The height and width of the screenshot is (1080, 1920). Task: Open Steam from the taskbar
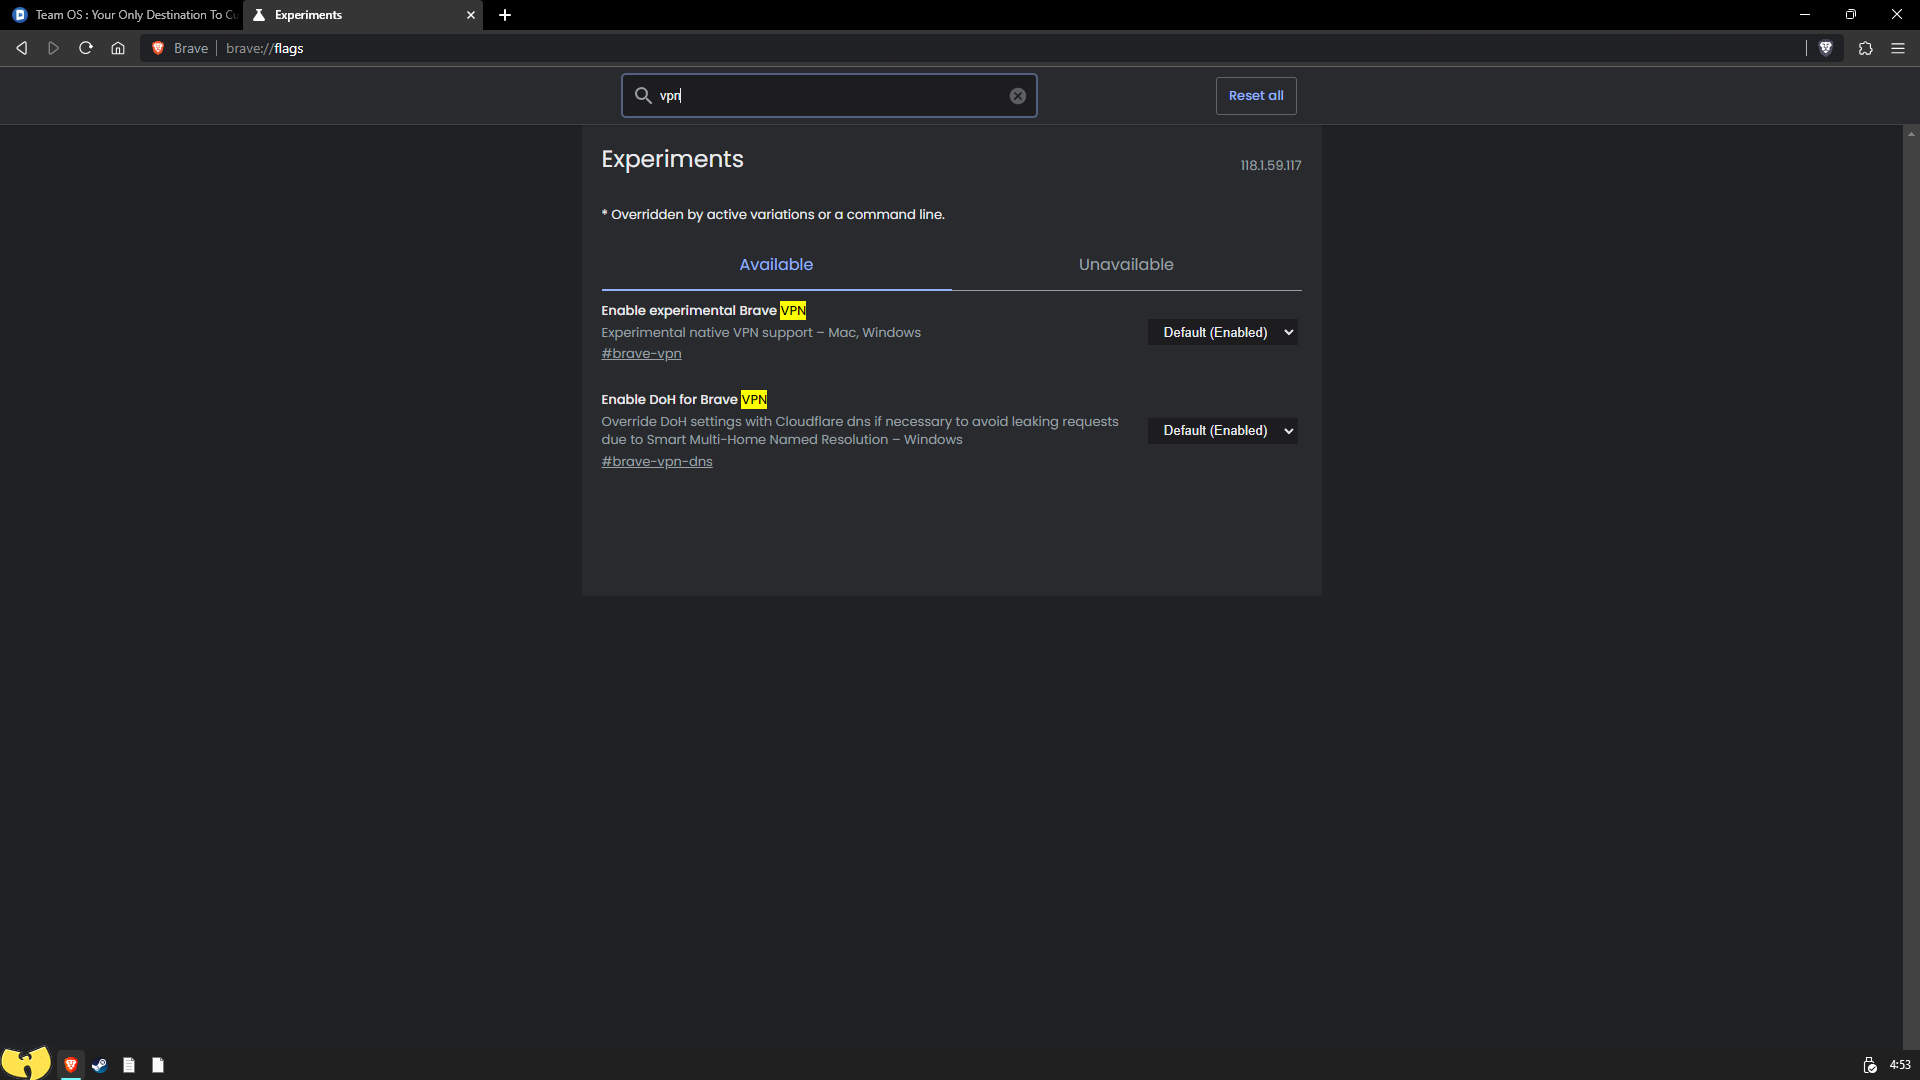100,1065
